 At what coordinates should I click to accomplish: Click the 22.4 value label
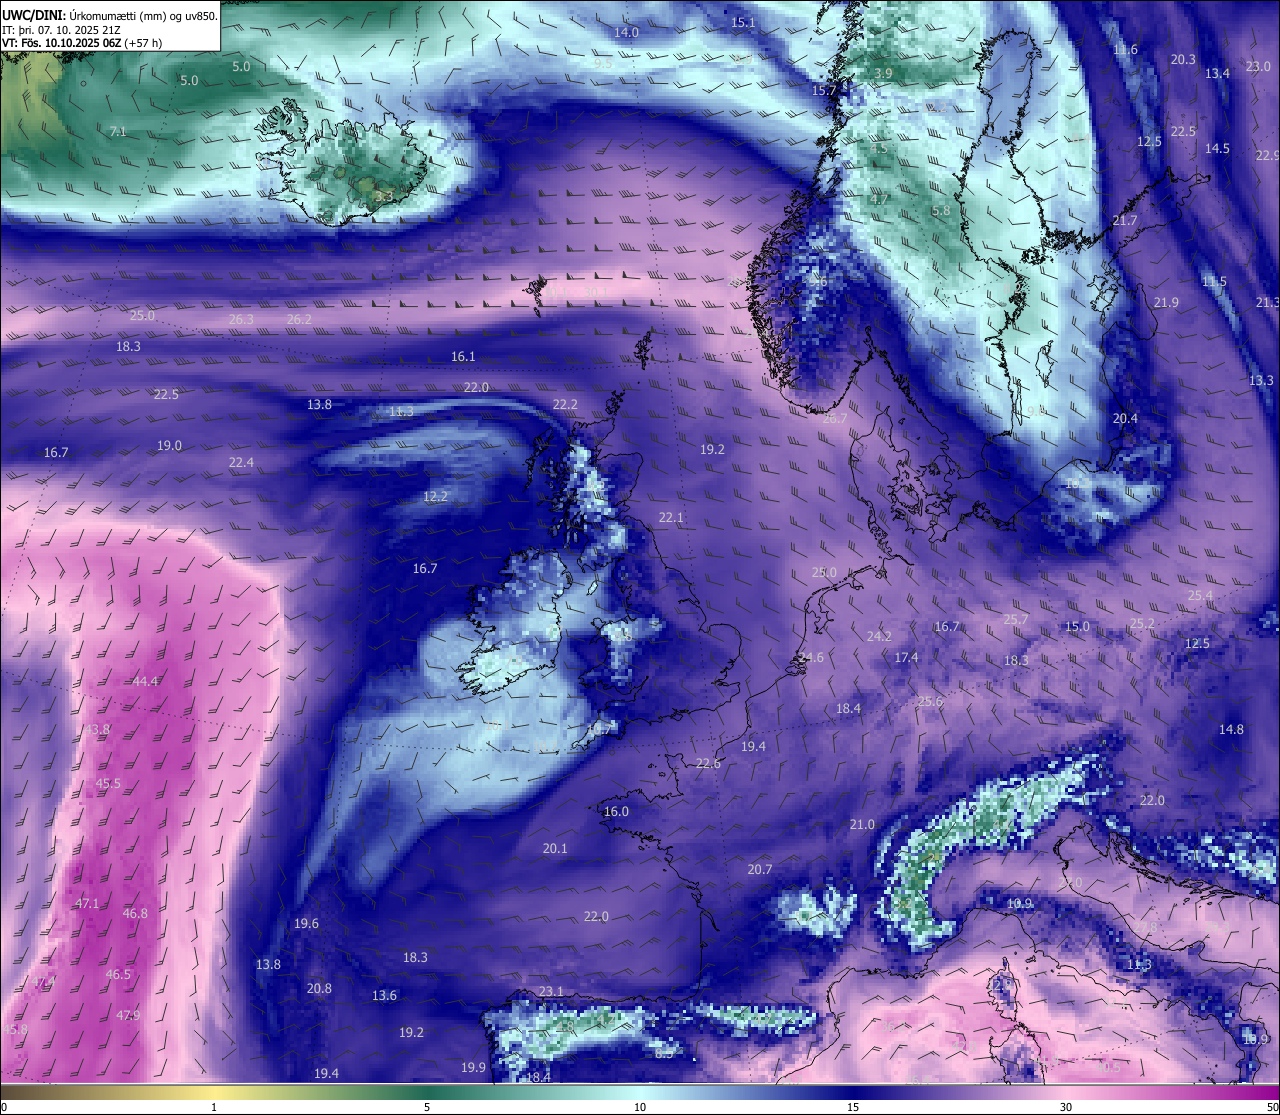click(241, 462)
